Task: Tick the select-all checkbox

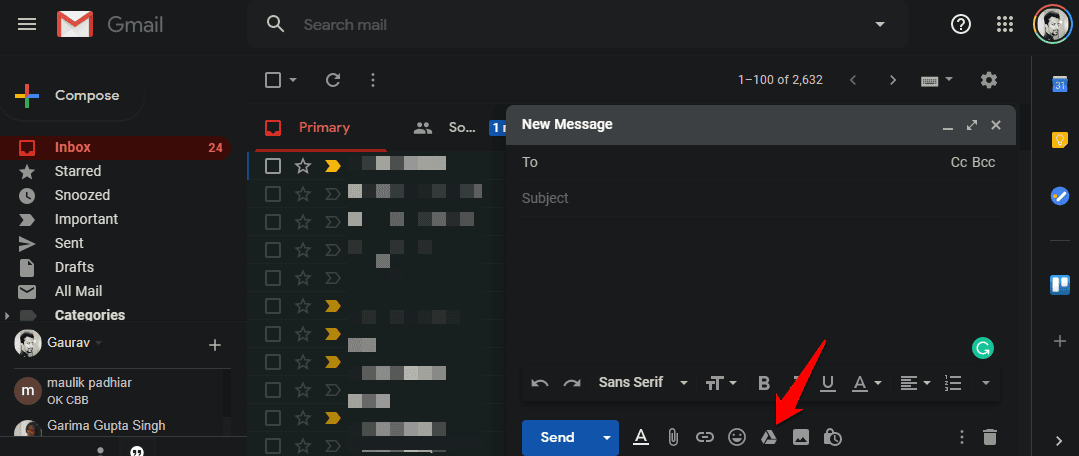Action: click(x=273, y=80)
